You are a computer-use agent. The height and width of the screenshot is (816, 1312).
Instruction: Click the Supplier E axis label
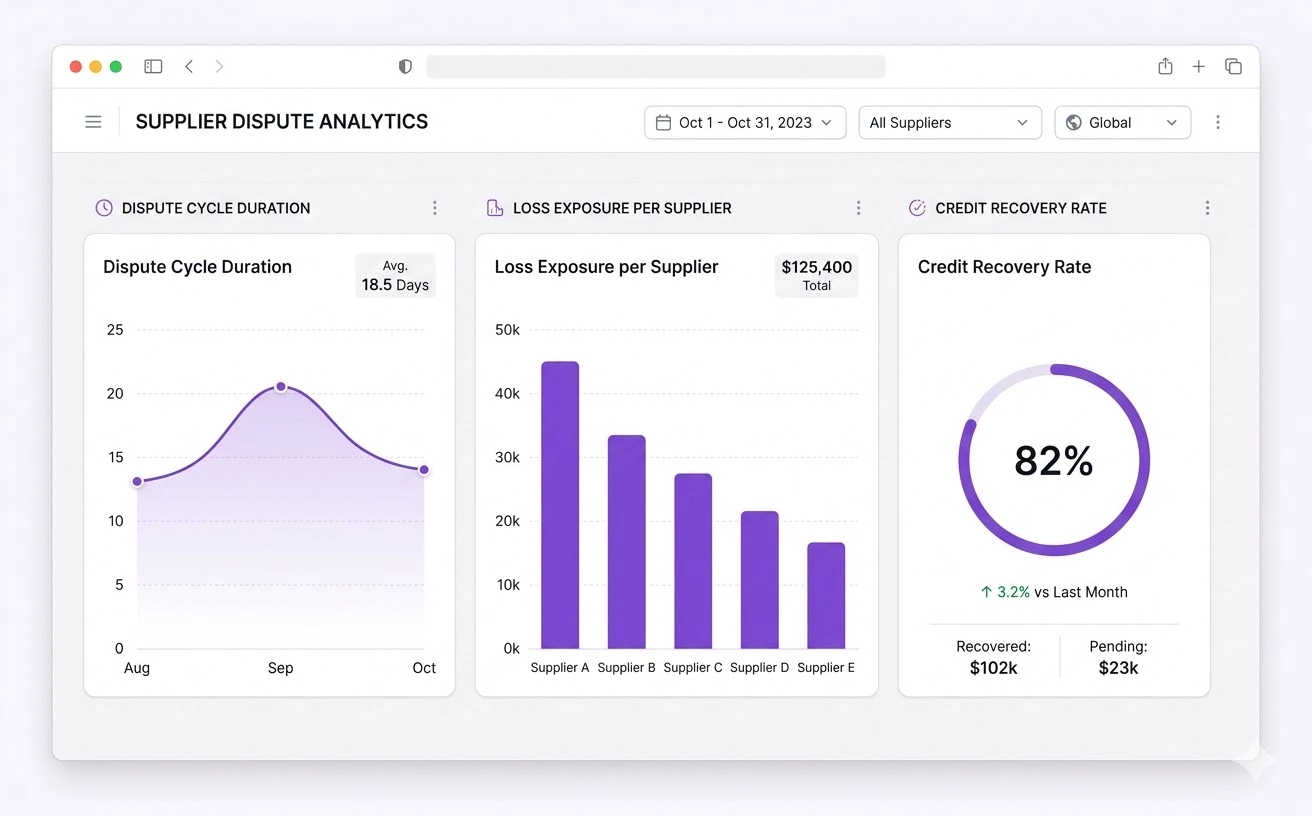826,668
